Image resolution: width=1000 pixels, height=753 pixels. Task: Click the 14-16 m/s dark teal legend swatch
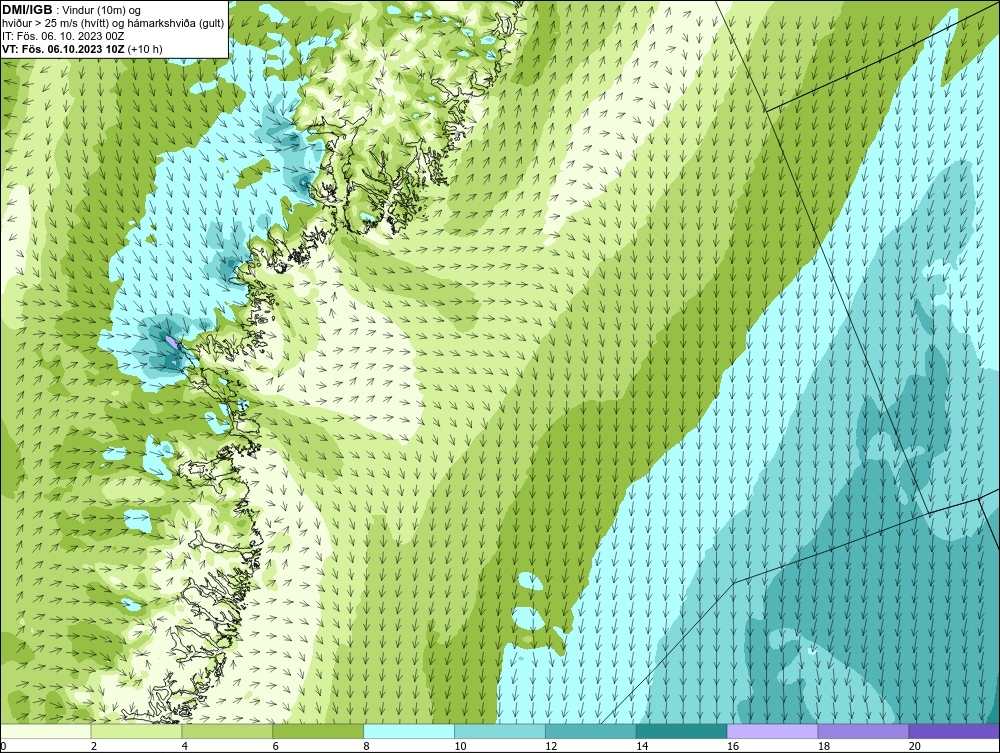click(x=682, y=731)
